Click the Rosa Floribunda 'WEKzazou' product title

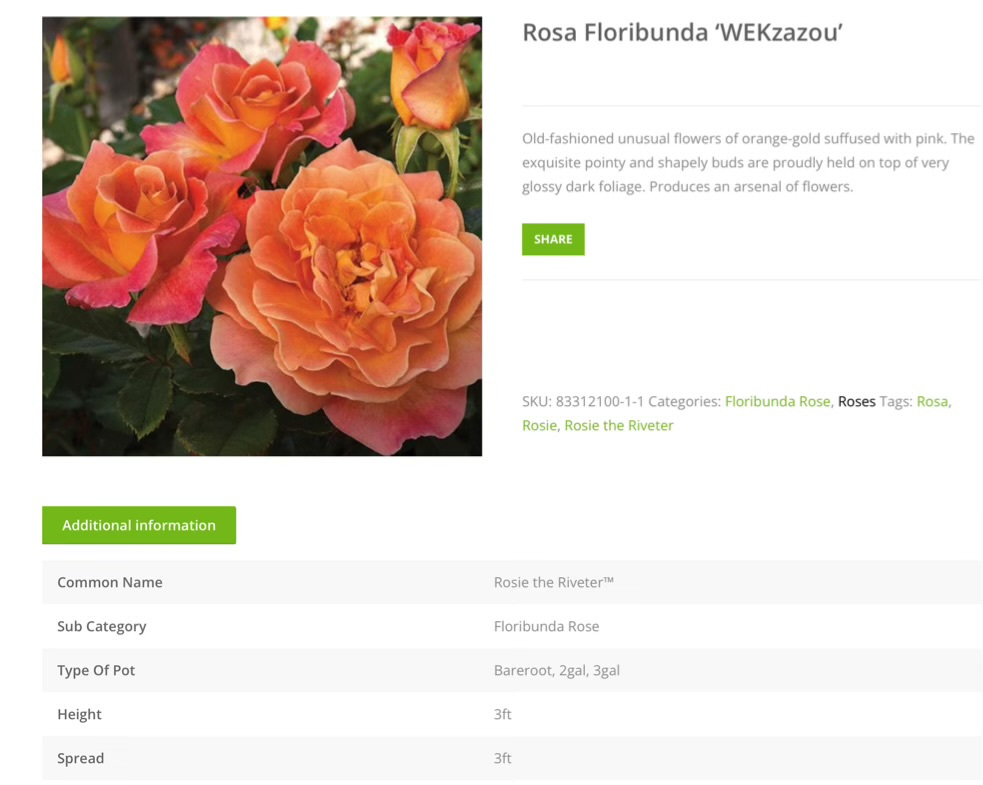coord(683,33)
